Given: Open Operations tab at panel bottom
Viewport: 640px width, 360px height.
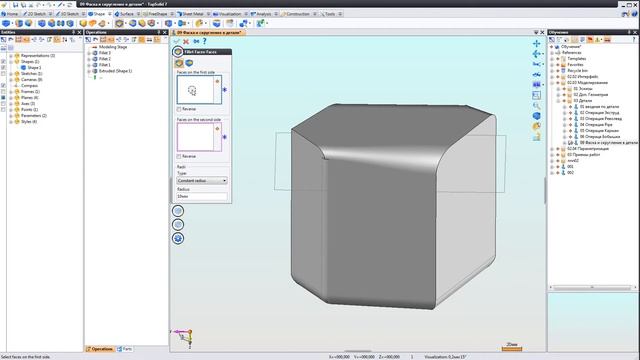Looking at the screenshot, I should pos(100,349).
